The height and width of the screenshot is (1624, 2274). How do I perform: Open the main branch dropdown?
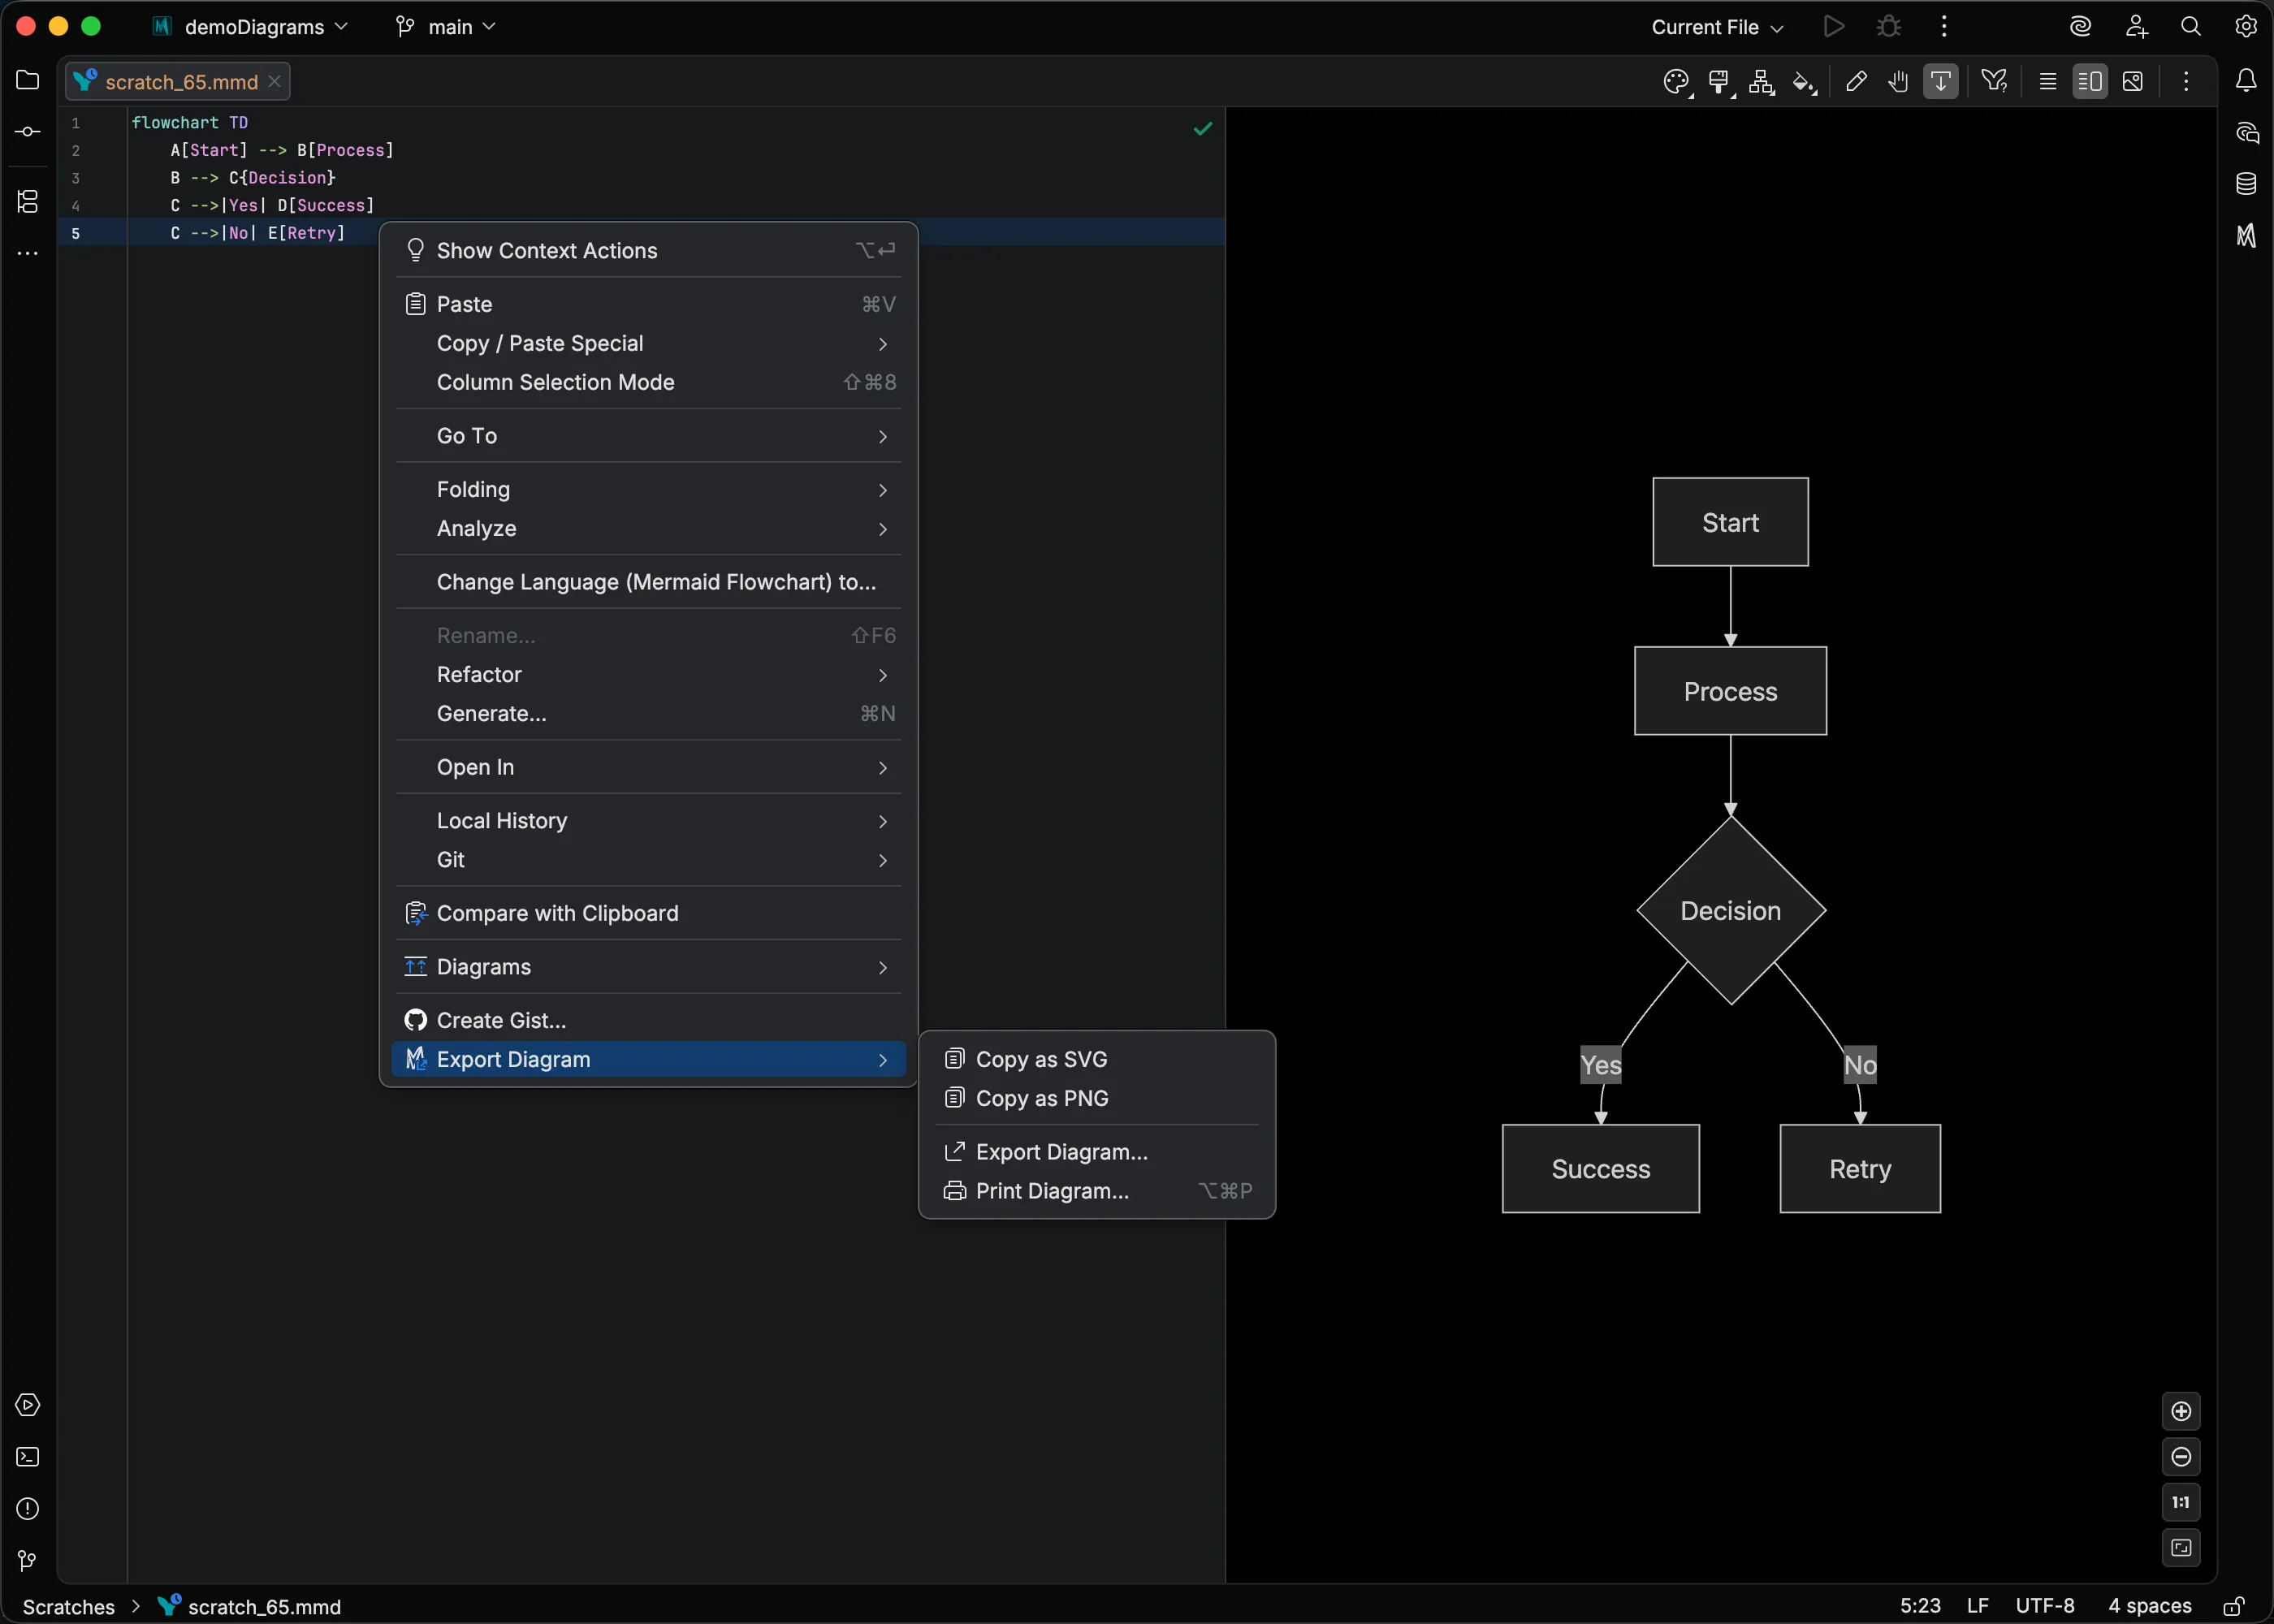[x=446, y=27]
